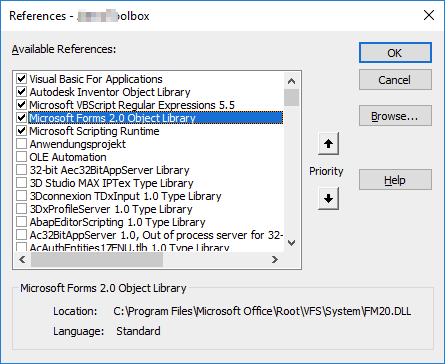This screenshot has height=364, width=445.
Task: Enable the OLE Automation reference
Action: click(x=22, y=157)
